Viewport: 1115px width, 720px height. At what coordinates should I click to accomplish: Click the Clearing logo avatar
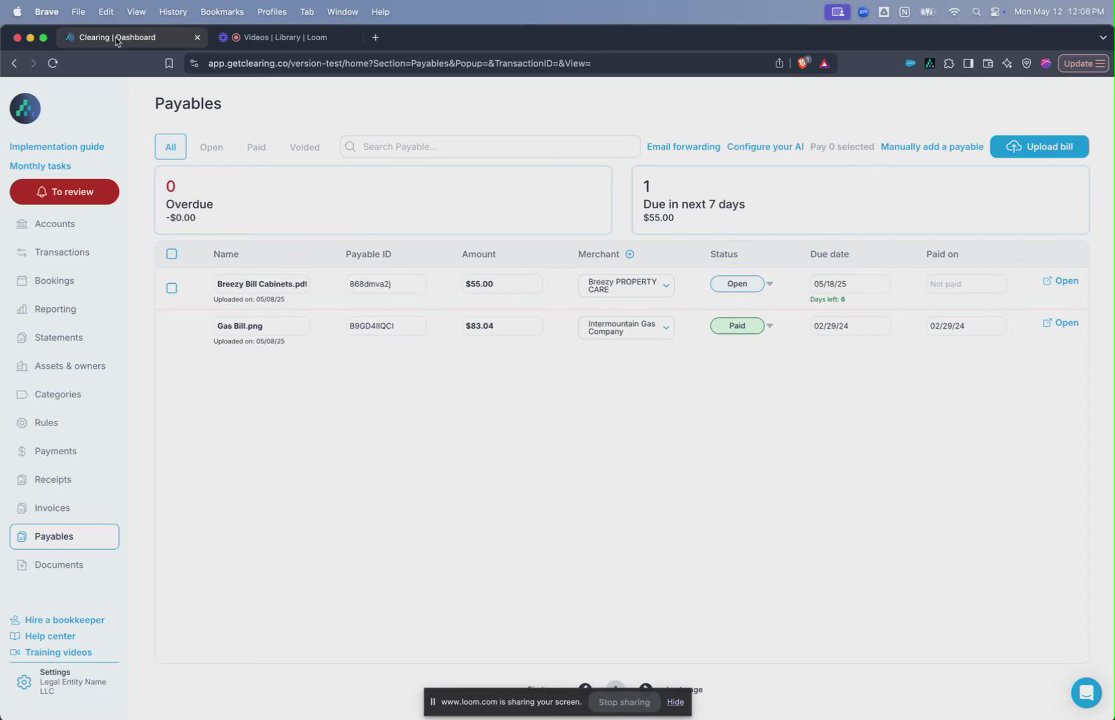tap(25, 109)
